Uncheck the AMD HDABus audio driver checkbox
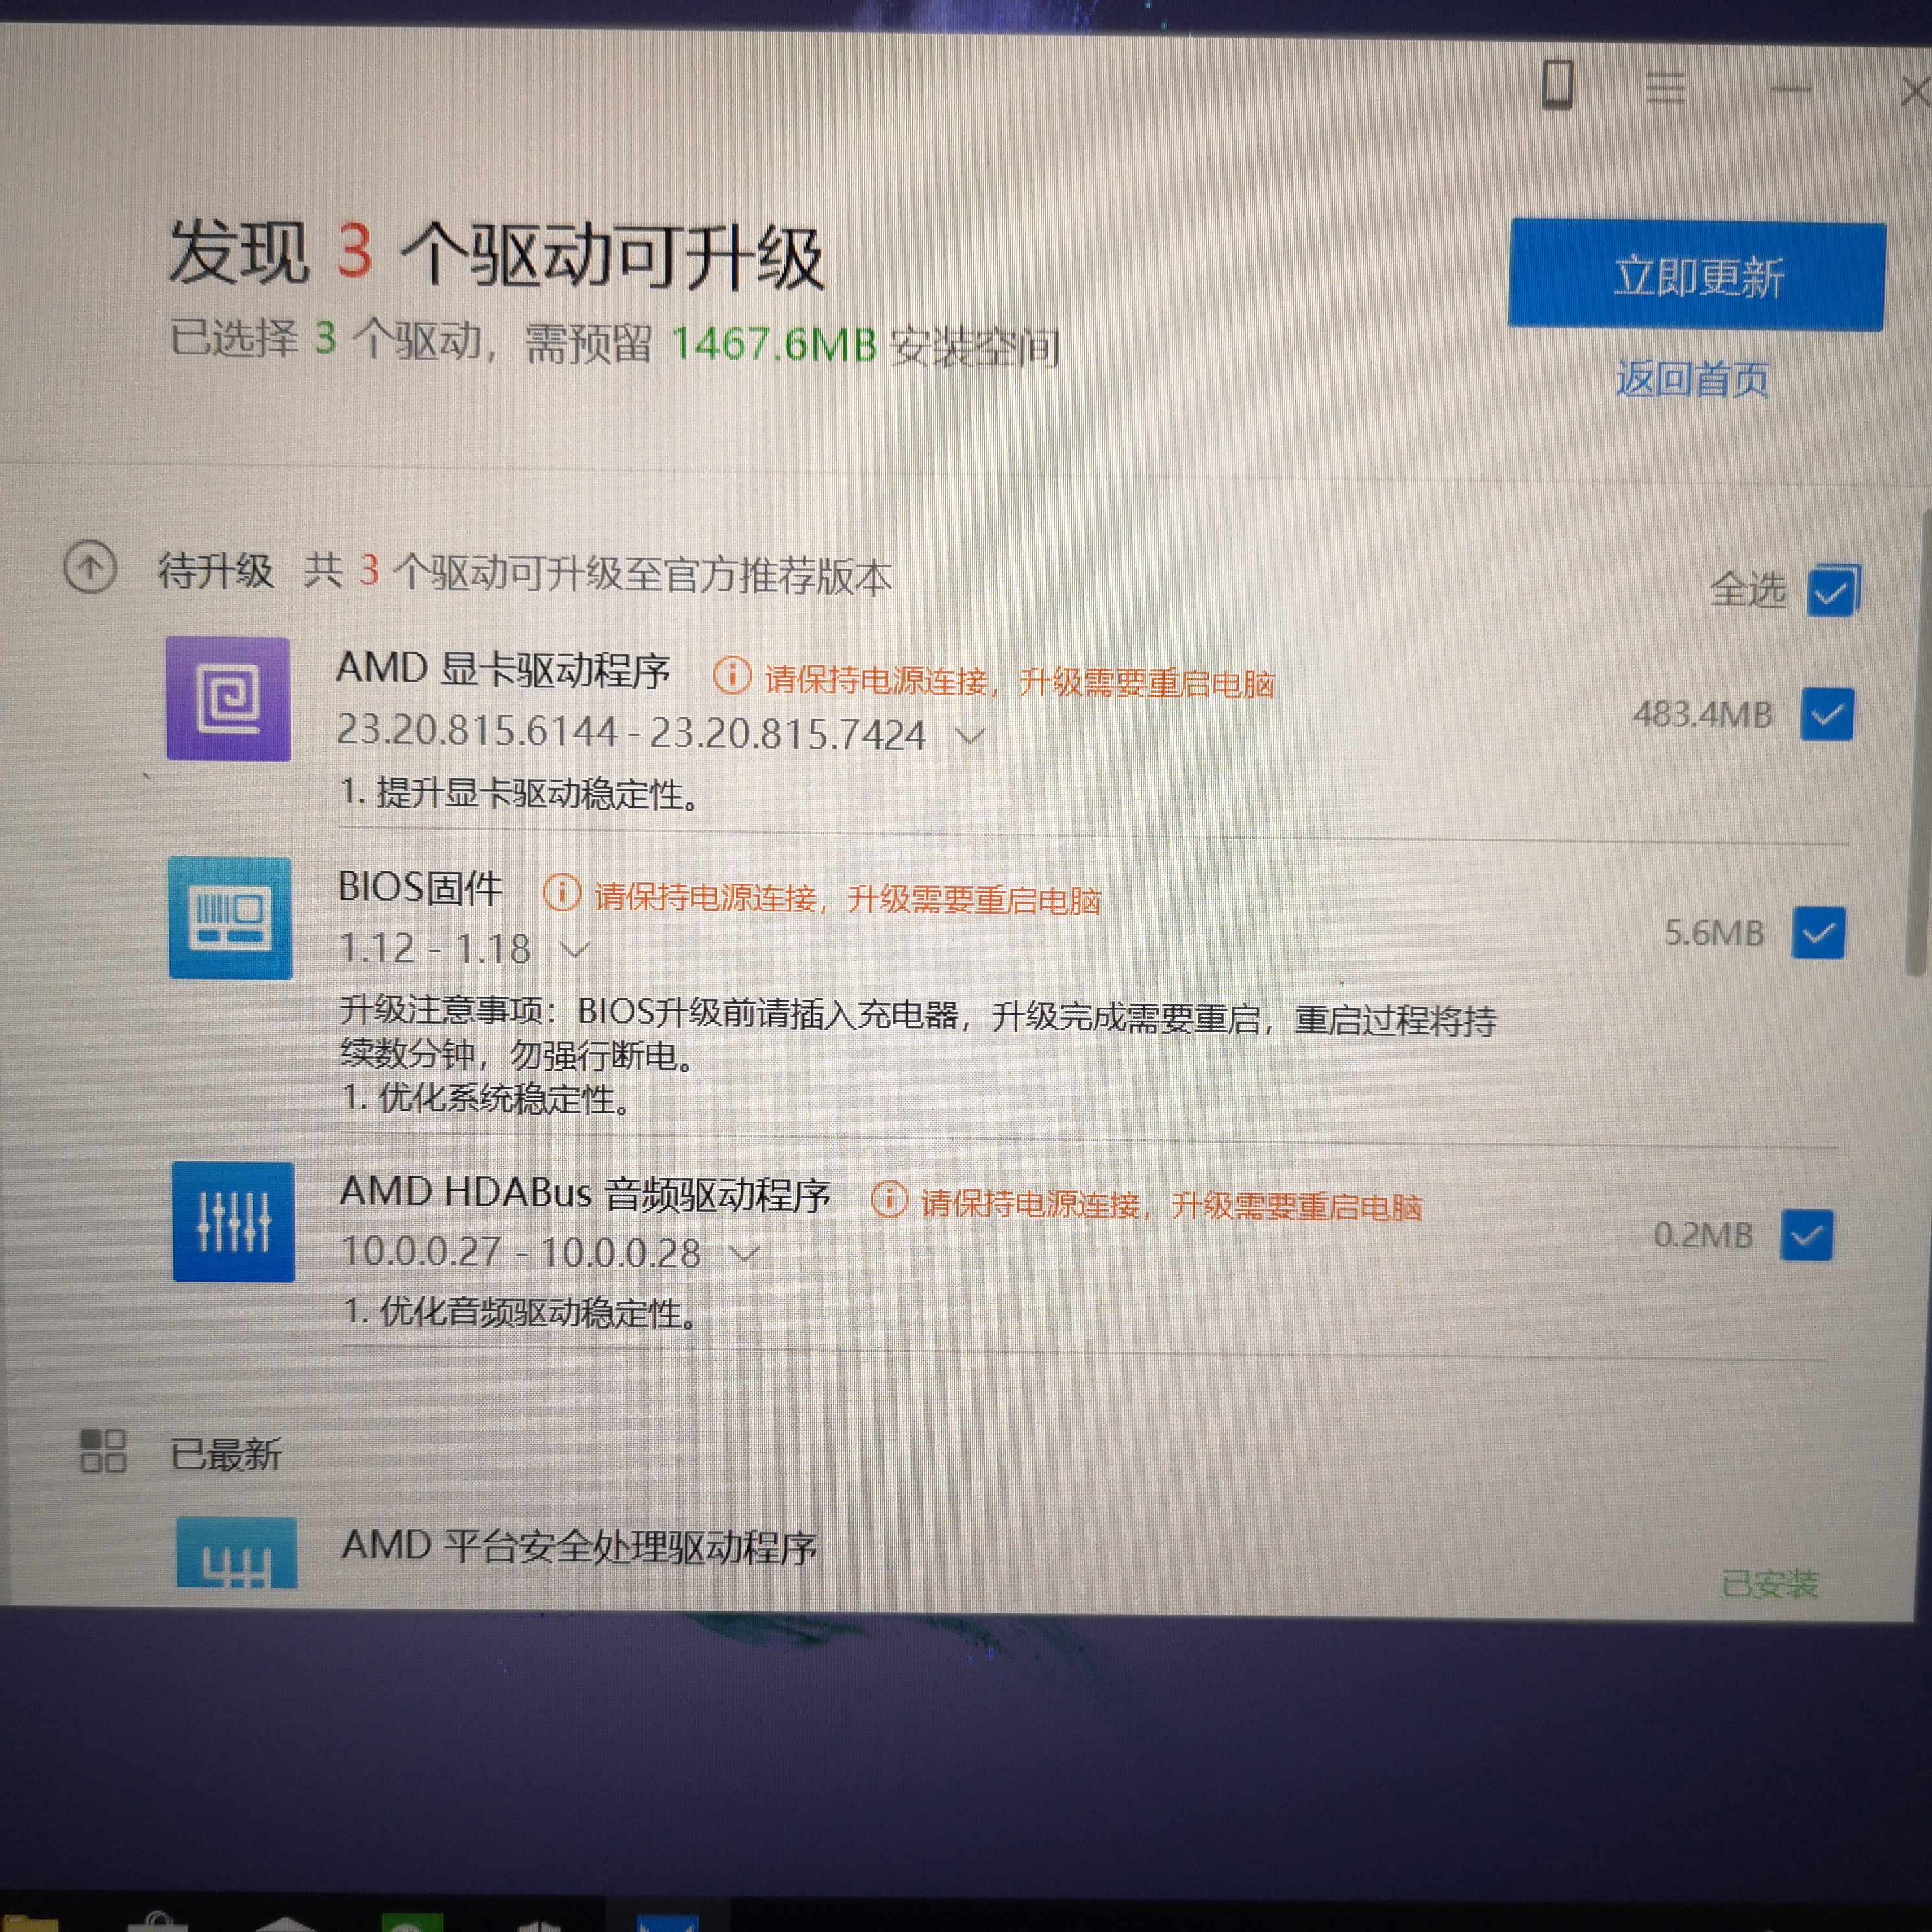This screenshot has height=1932, width=1932. tap(1806, 1236)
